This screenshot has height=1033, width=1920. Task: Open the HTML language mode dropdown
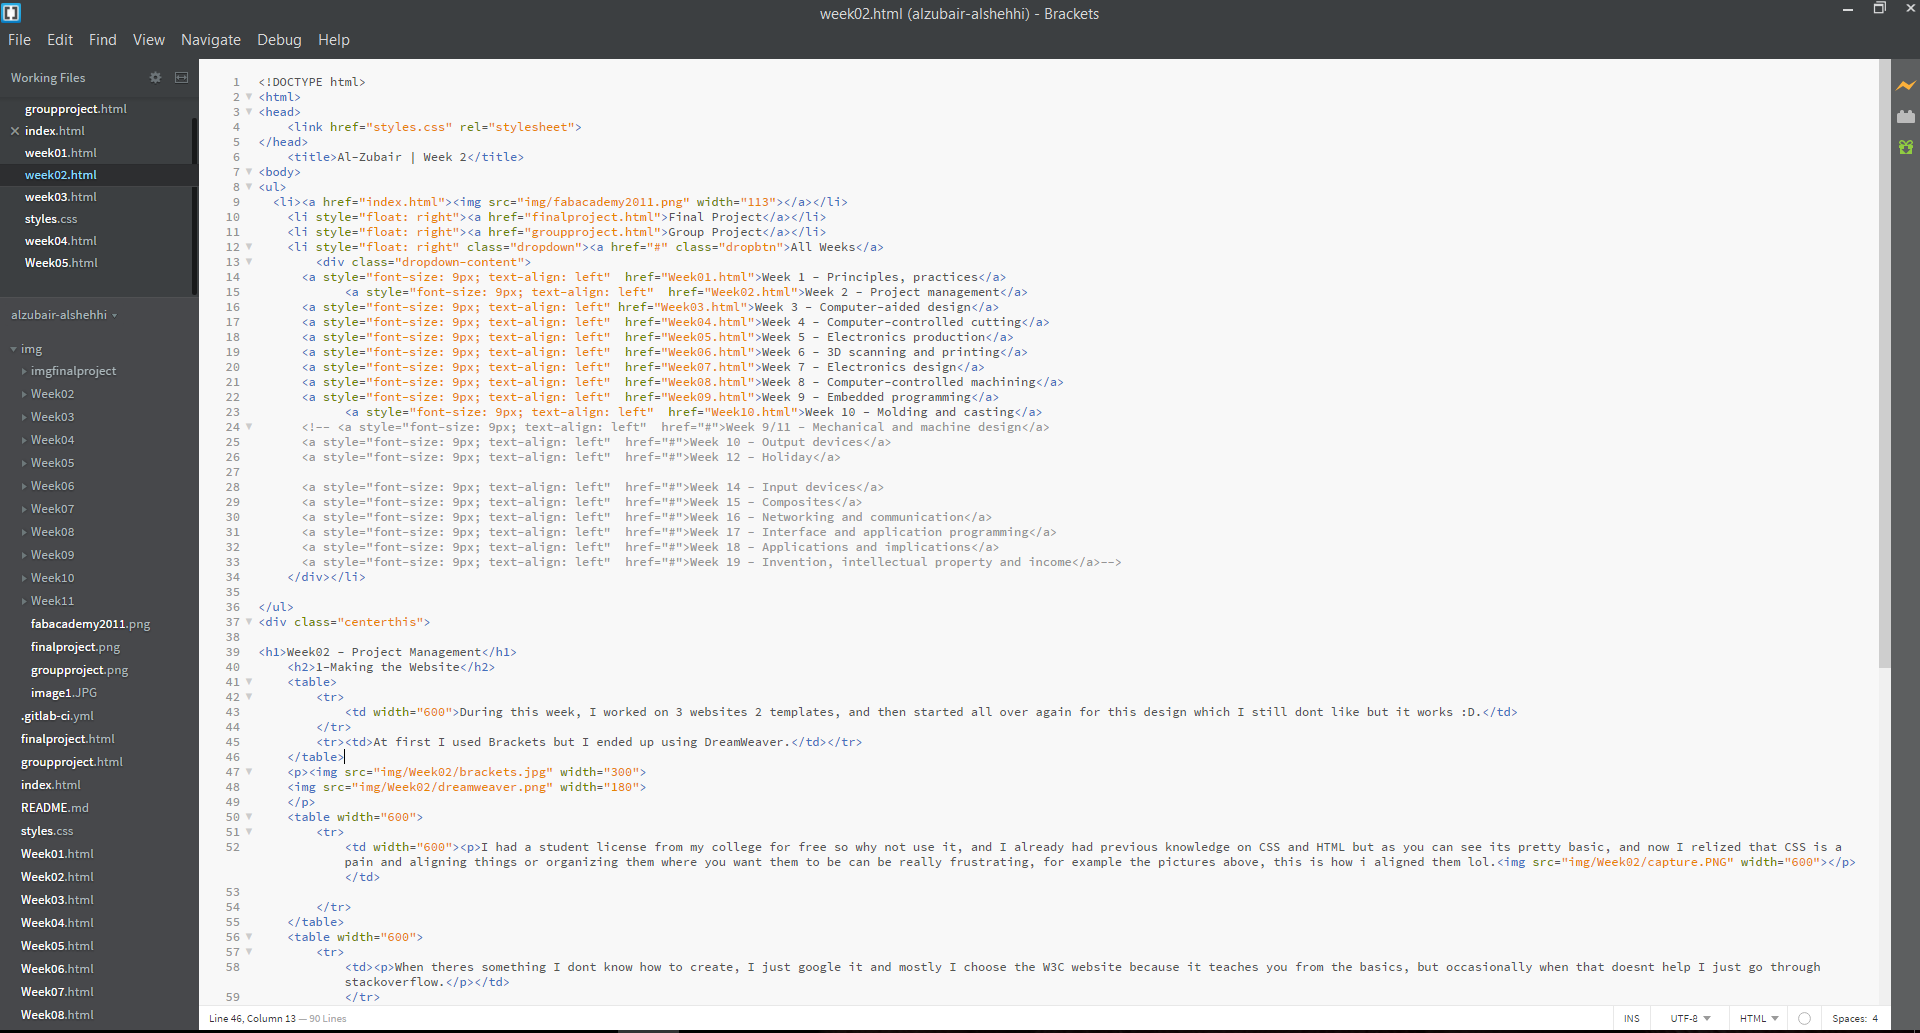[1759, 1018]
